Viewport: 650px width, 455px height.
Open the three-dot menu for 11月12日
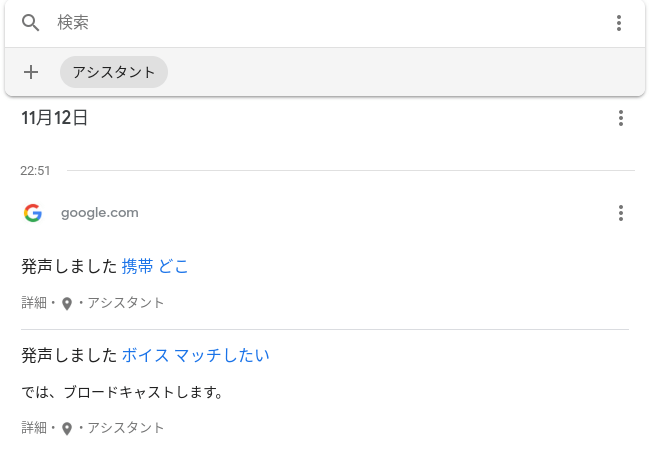pyautogui.click(x=621, y=118)
